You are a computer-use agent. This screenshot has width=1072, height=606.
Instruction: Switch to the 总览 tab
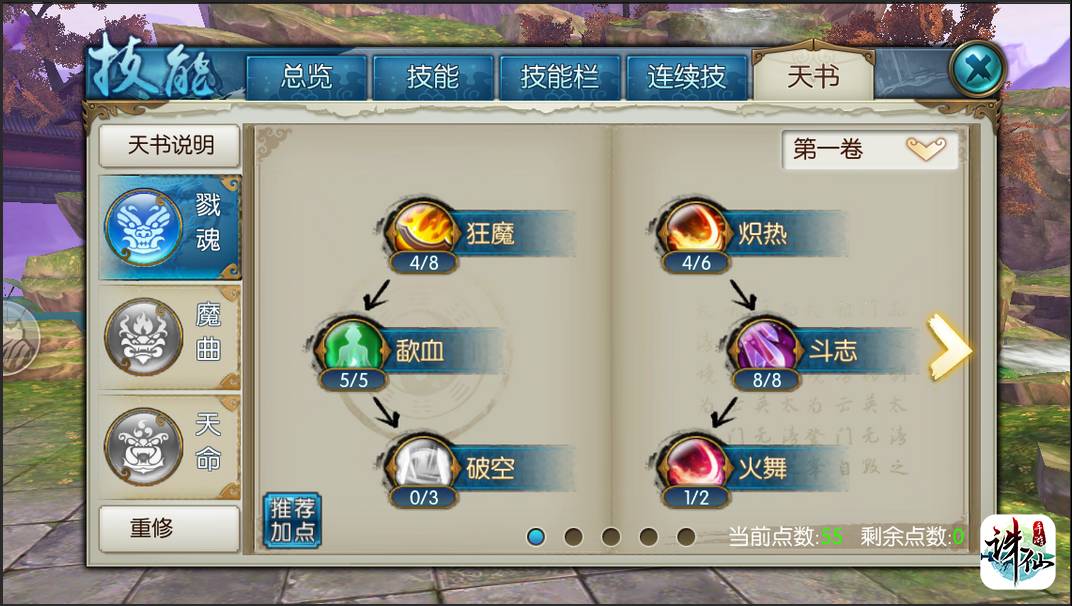tap(306, 77)
